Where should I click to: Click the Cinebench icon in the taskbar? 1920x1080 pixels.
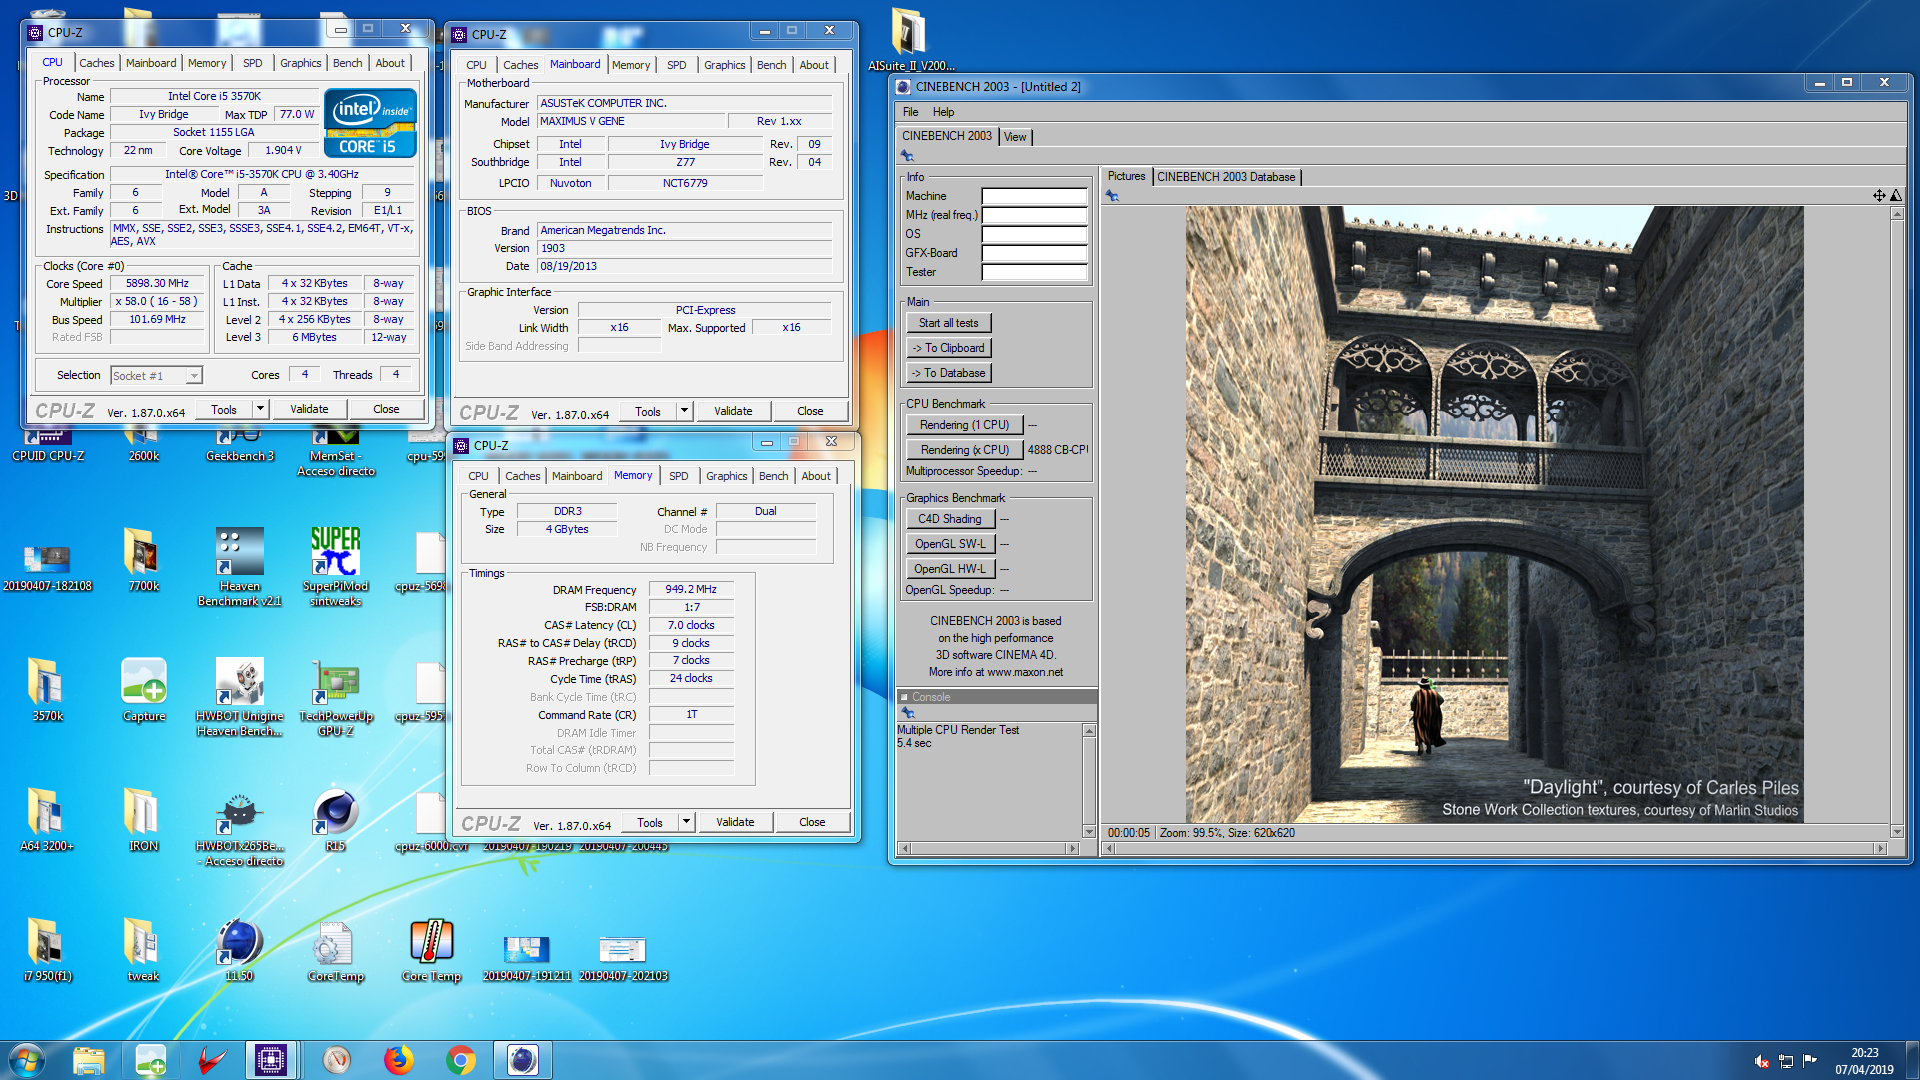tap(523, 1060)
